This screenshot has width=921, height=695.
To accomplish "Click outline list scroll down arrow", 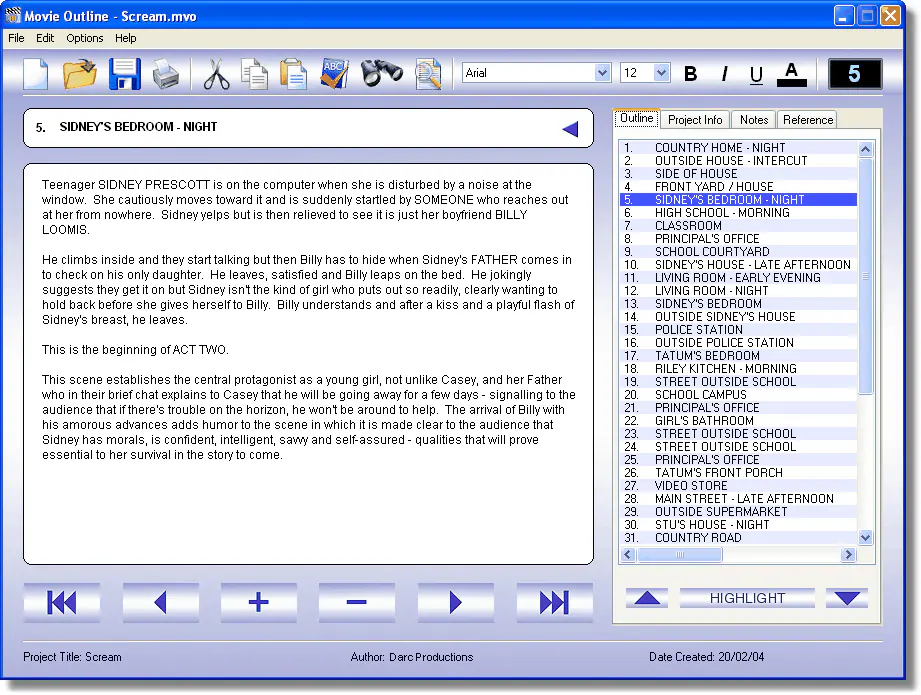I will coord(865,538).
